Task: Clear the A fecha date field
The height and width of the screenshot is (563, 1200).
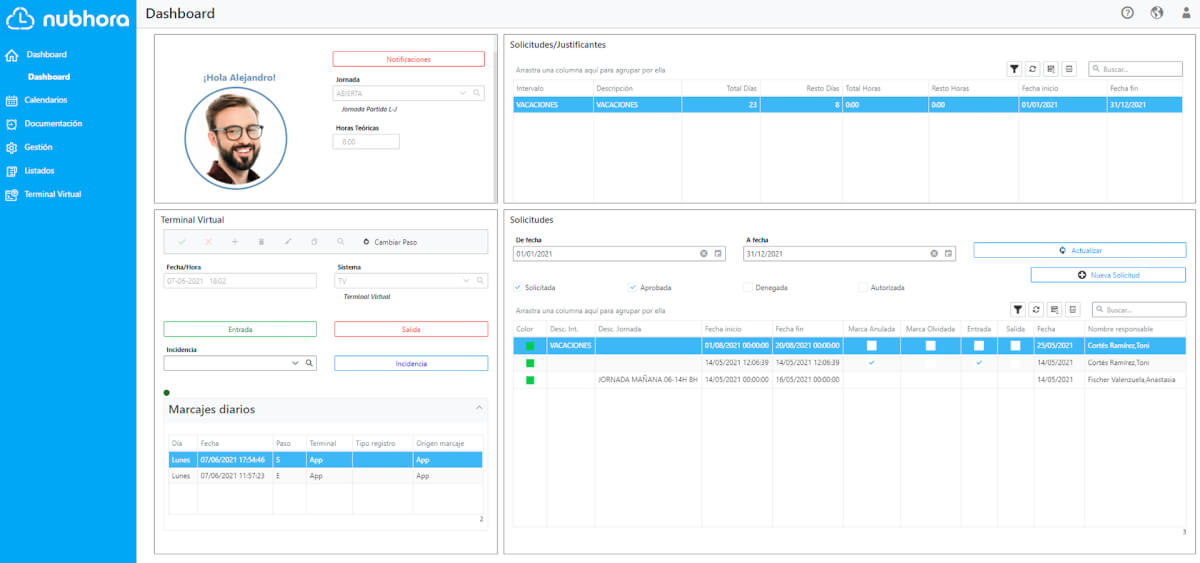Action: [935, 254]
